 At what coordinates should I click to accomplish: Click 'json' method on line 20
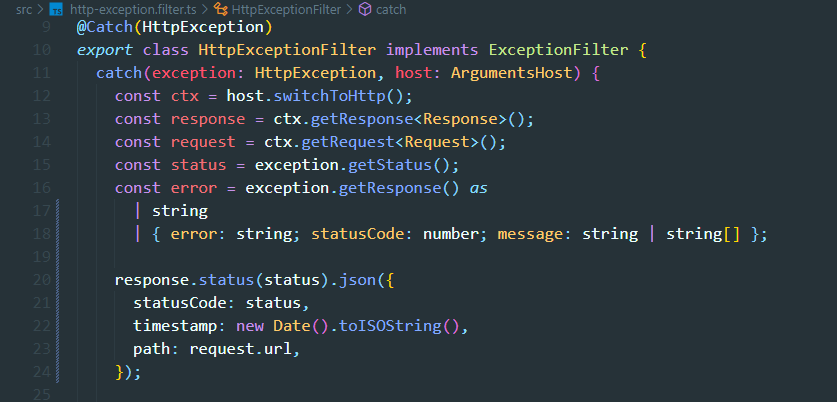pyautogui.click(x=358, y=280)
